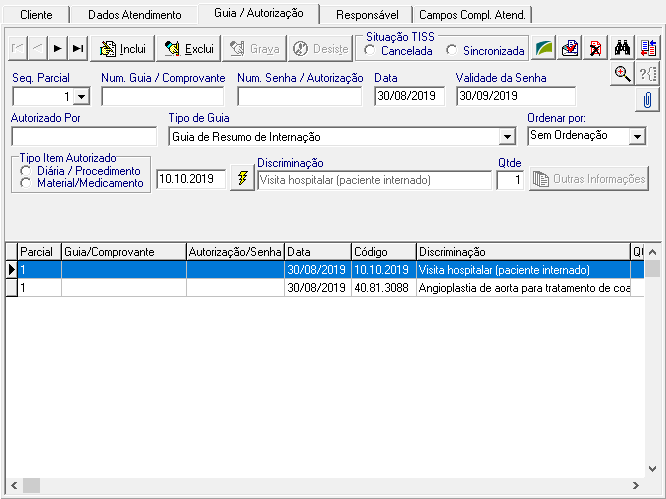Click the green leaf toolbar icon
Screen dimensions: 666x499
tap(544, 48)
